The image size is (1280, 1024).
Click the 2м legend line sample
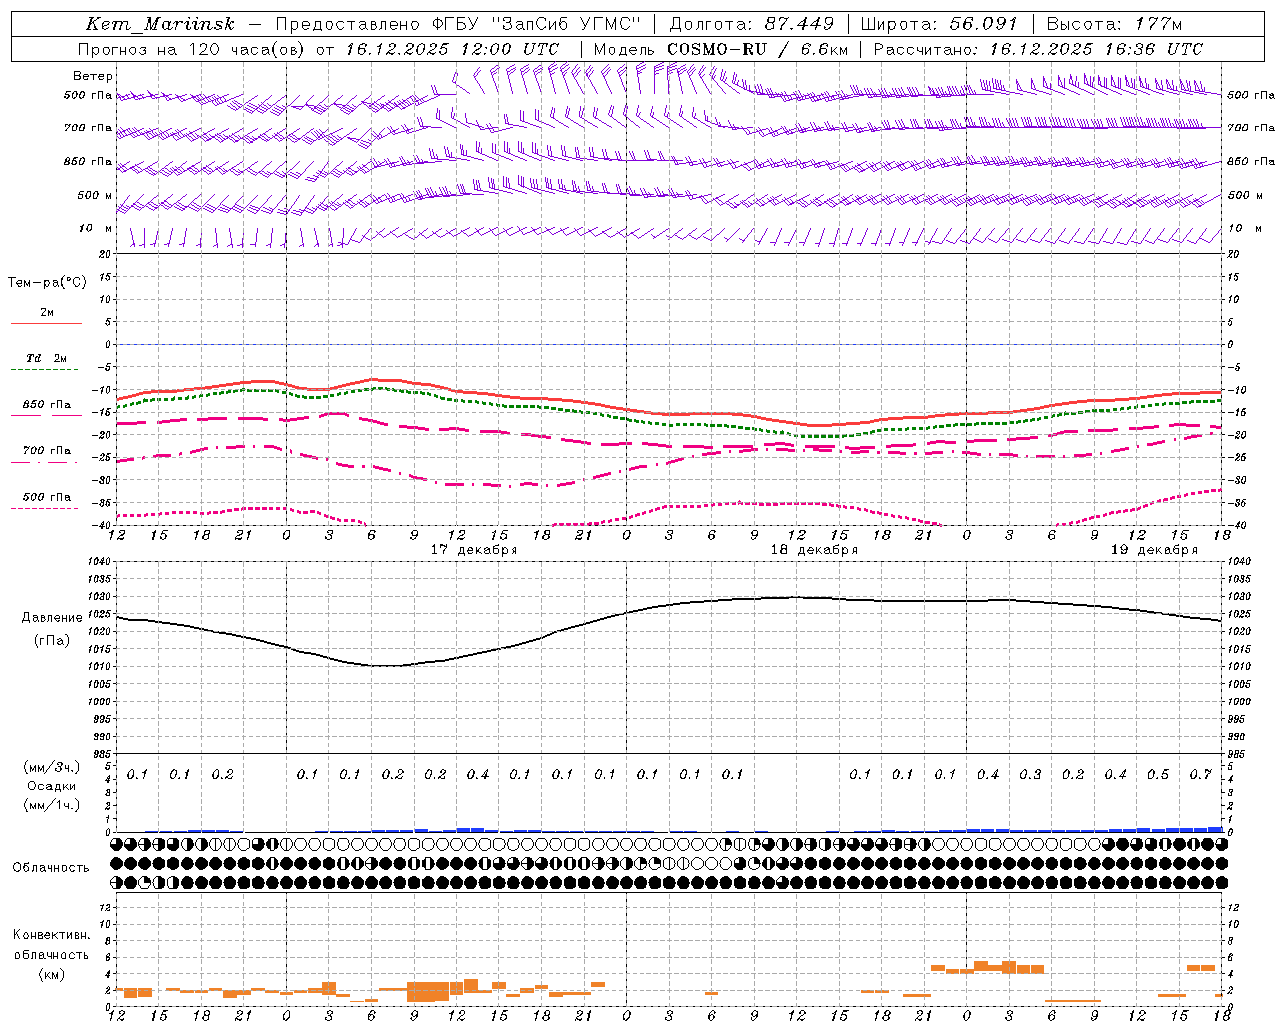coord(46,324)
